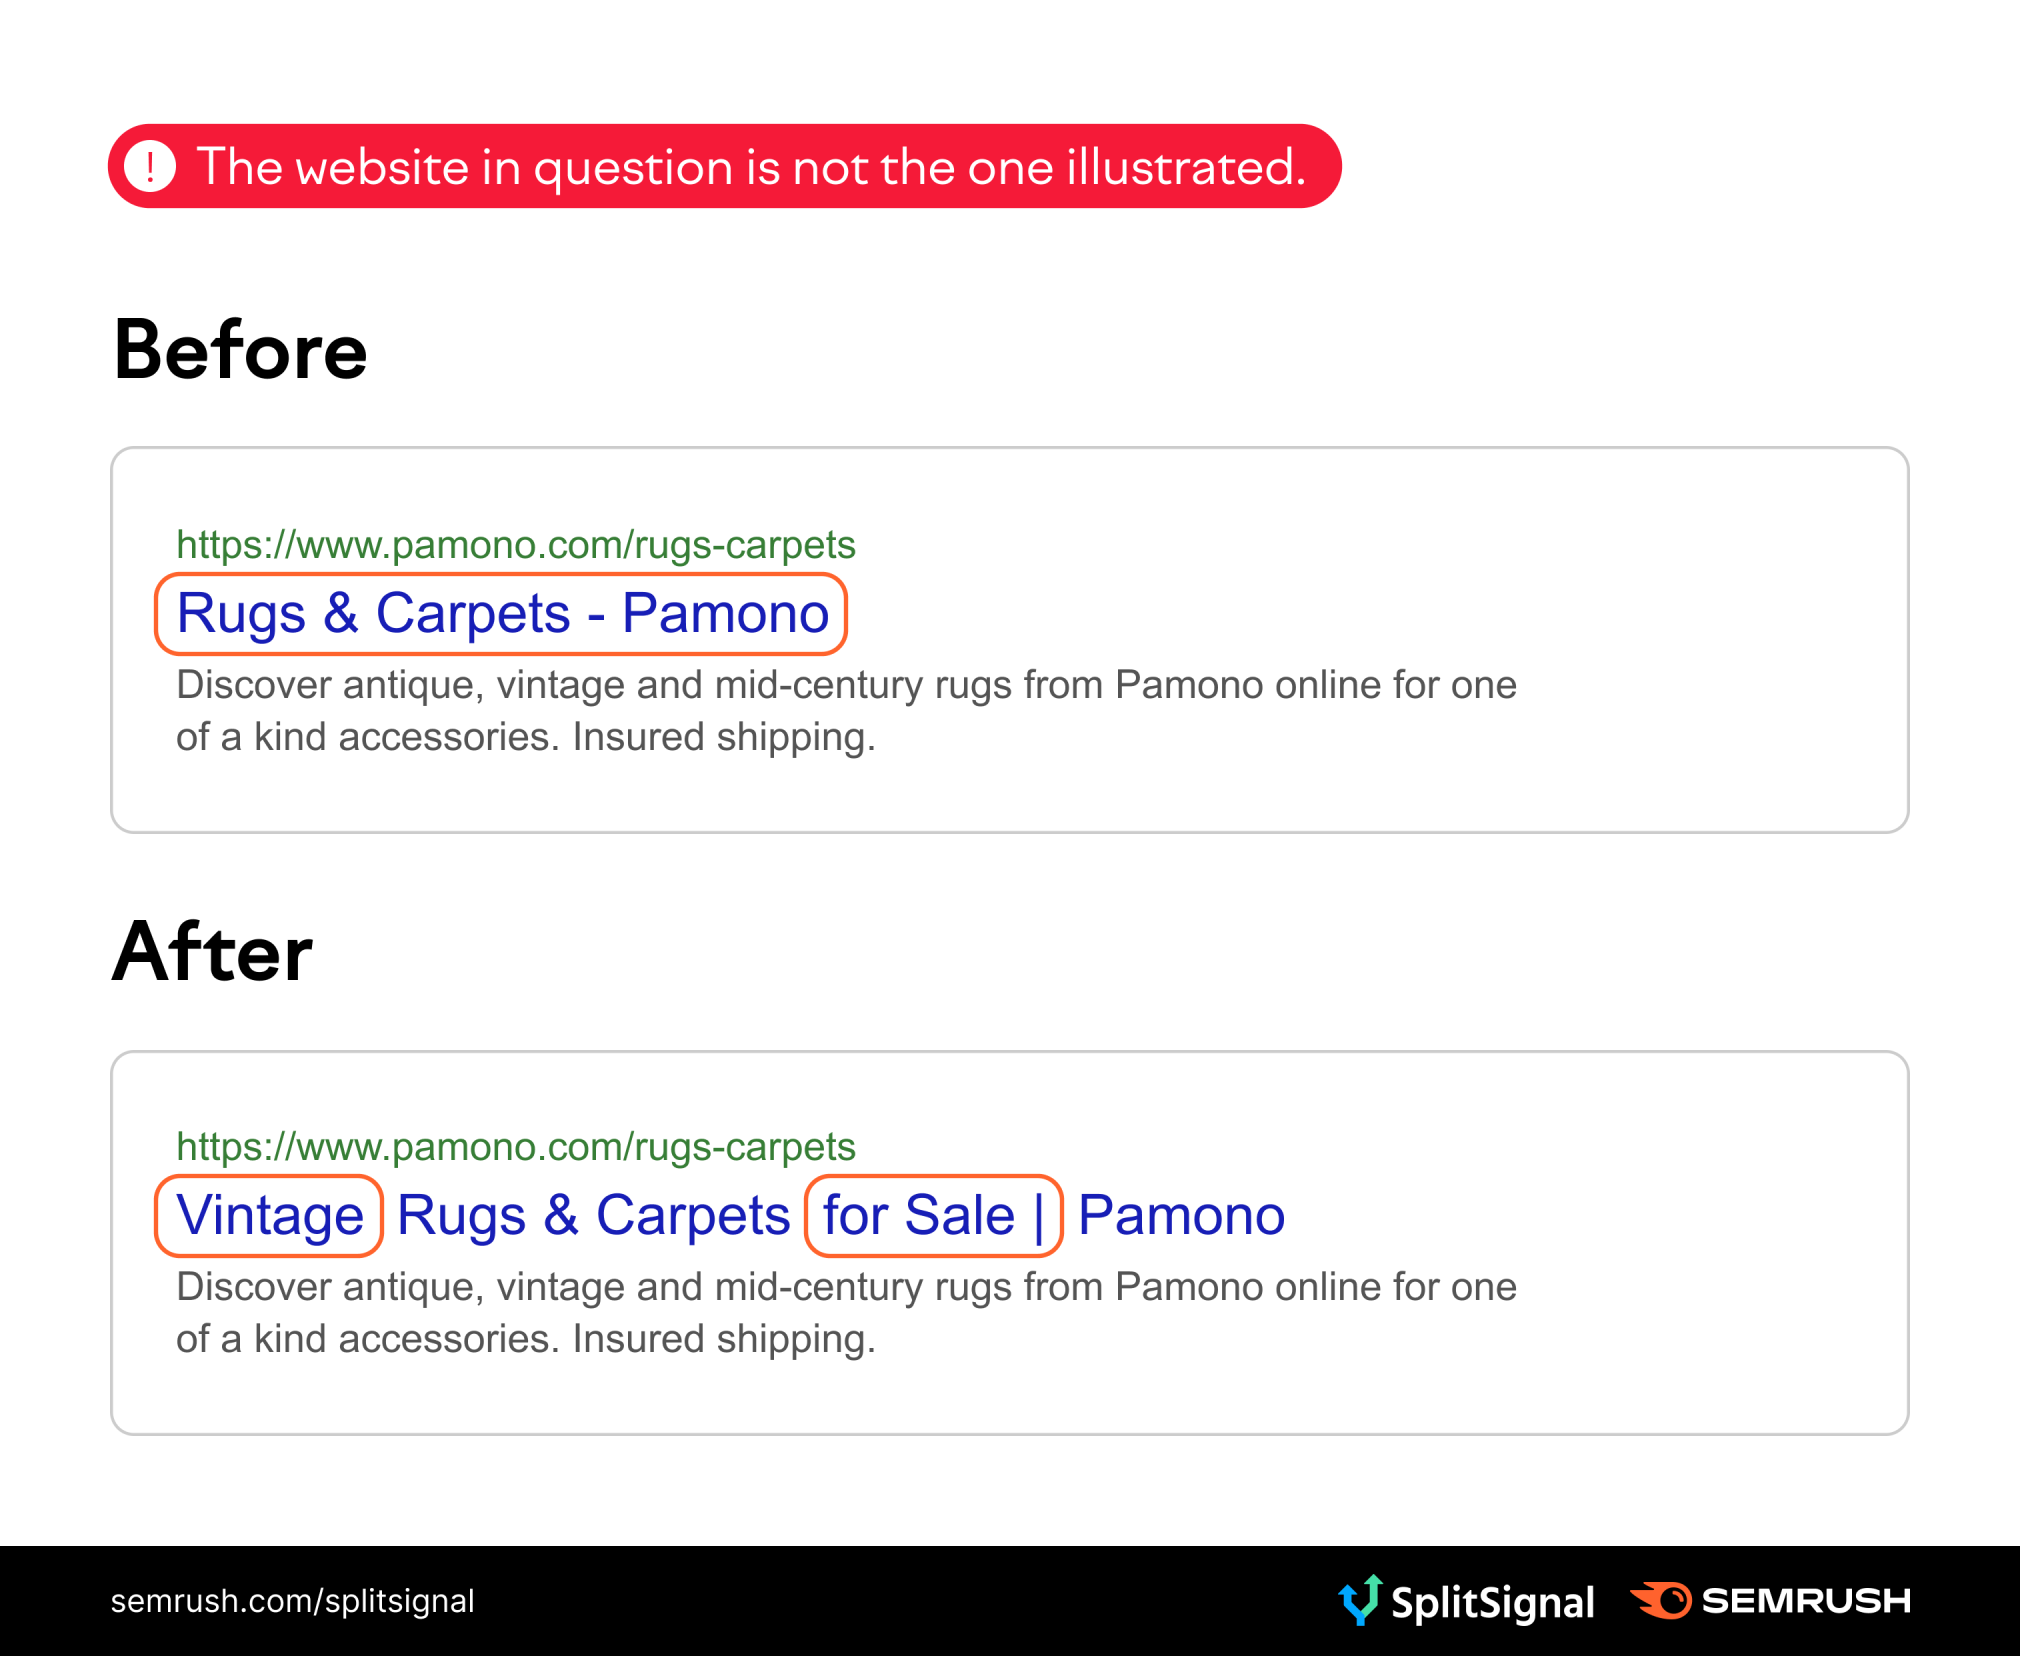Screen dimensions: 2020x1656
Task: Click the highlighted 'Vintage' word in After title
Action: pyautogui.click(x=269, y=1216)
